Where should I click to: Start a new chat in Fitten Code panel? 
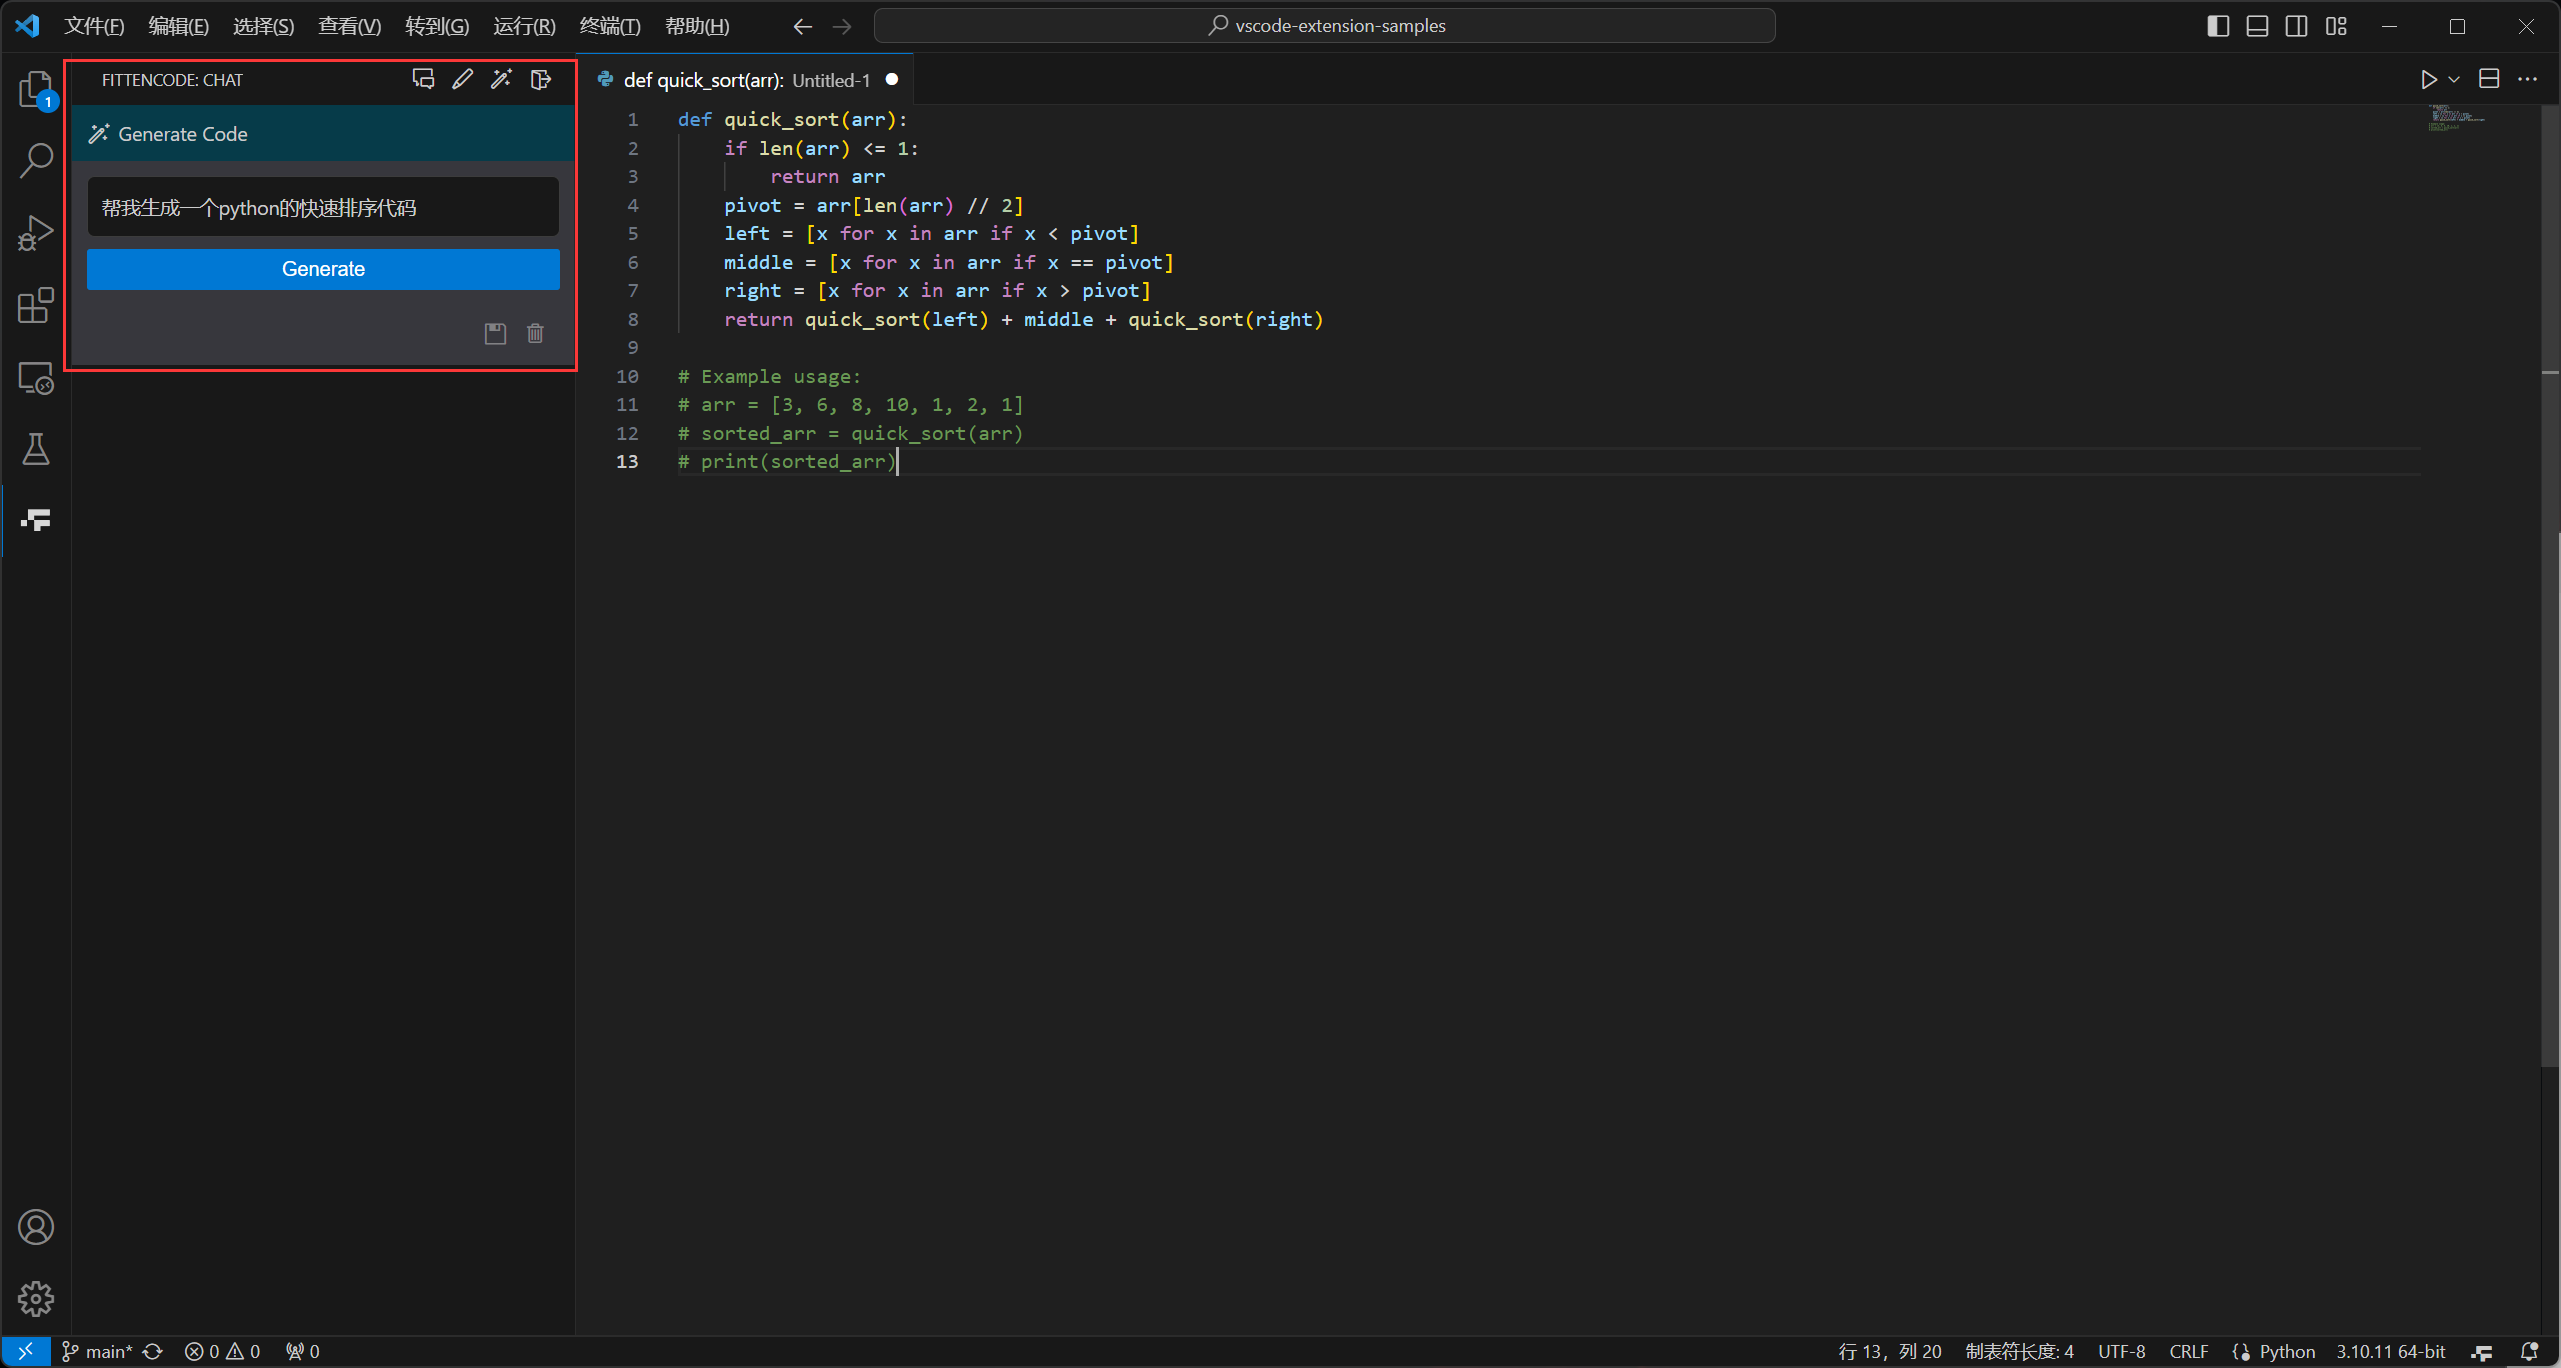pyautogui.click(x=423, y=80)
